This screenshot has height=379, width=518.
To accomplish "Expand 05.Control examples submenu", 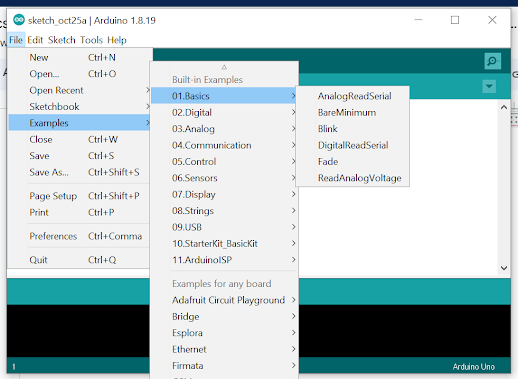I will [224, 161].
